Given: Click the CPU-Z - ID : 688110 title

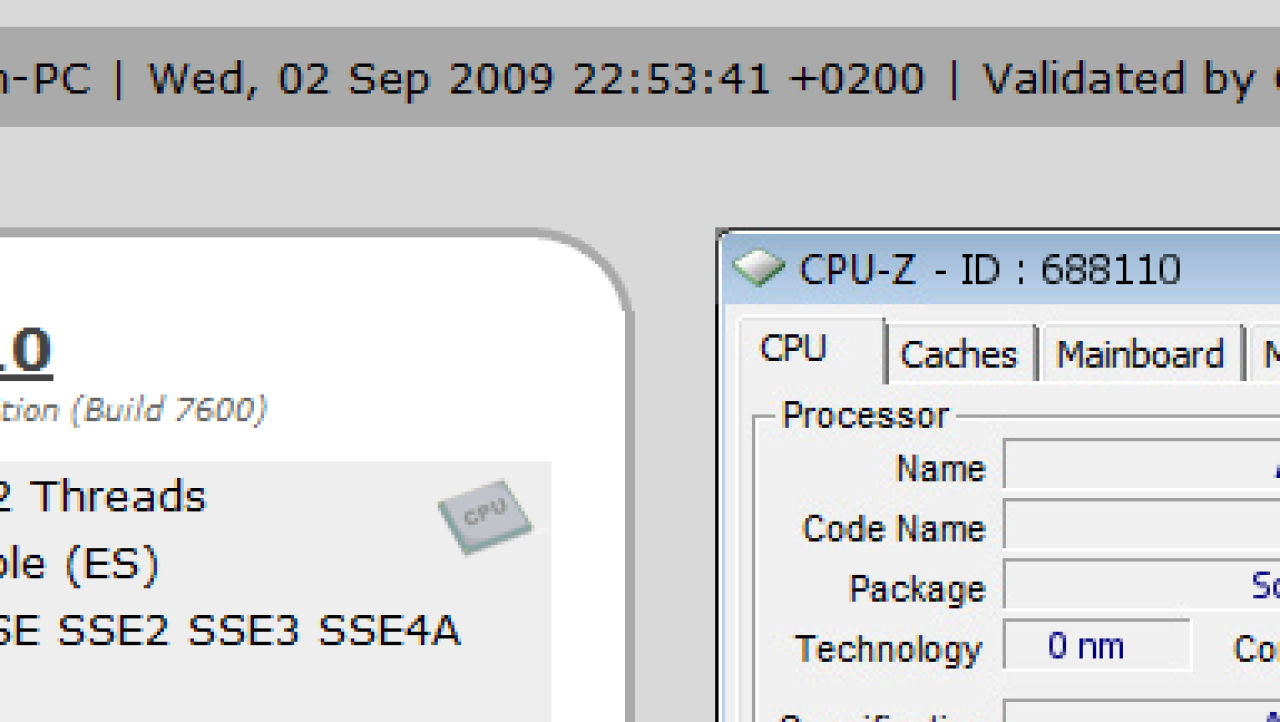Looking at the screenshot, I should [x=990, y=269].
